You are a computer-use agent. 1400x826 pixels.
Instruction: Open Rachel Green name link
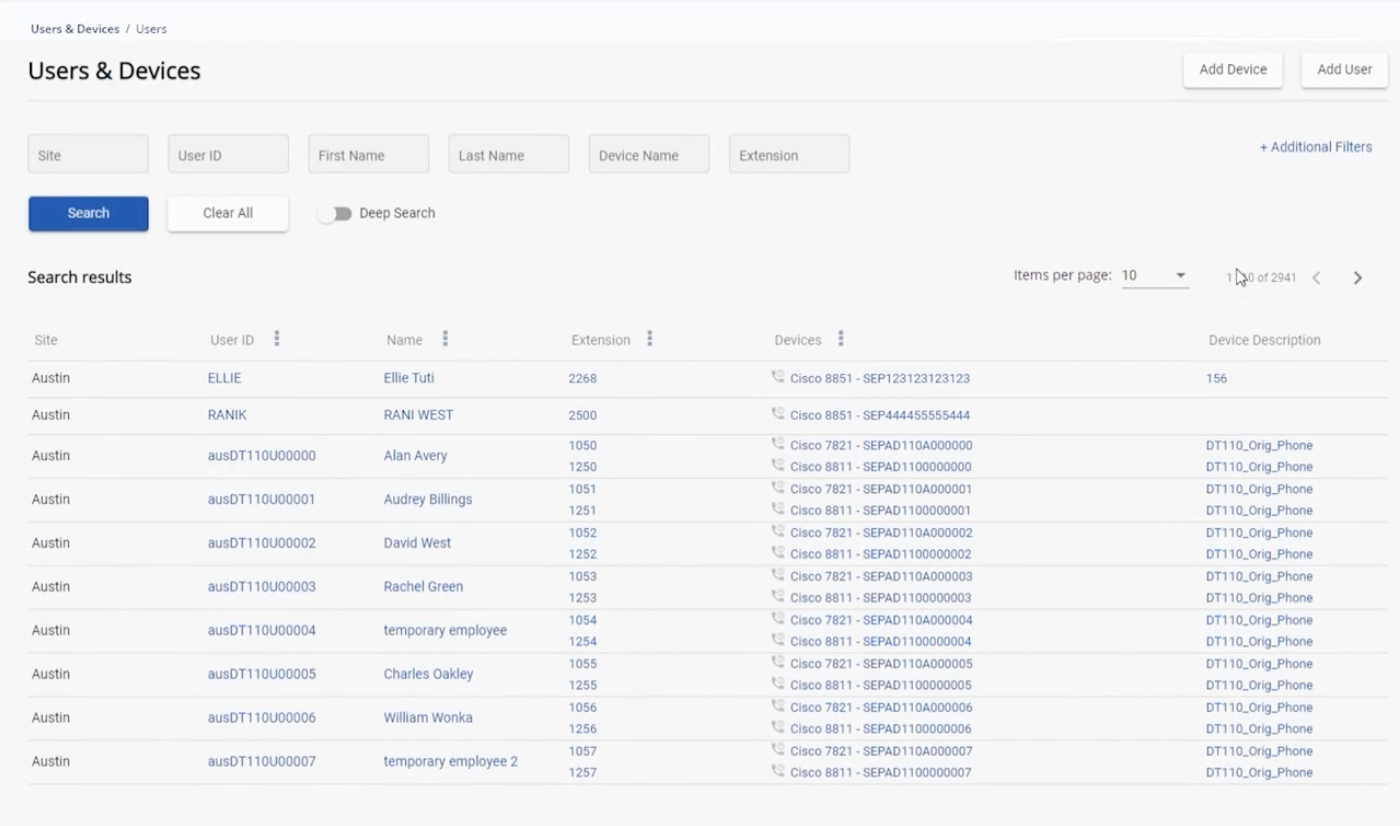(423, 586)
